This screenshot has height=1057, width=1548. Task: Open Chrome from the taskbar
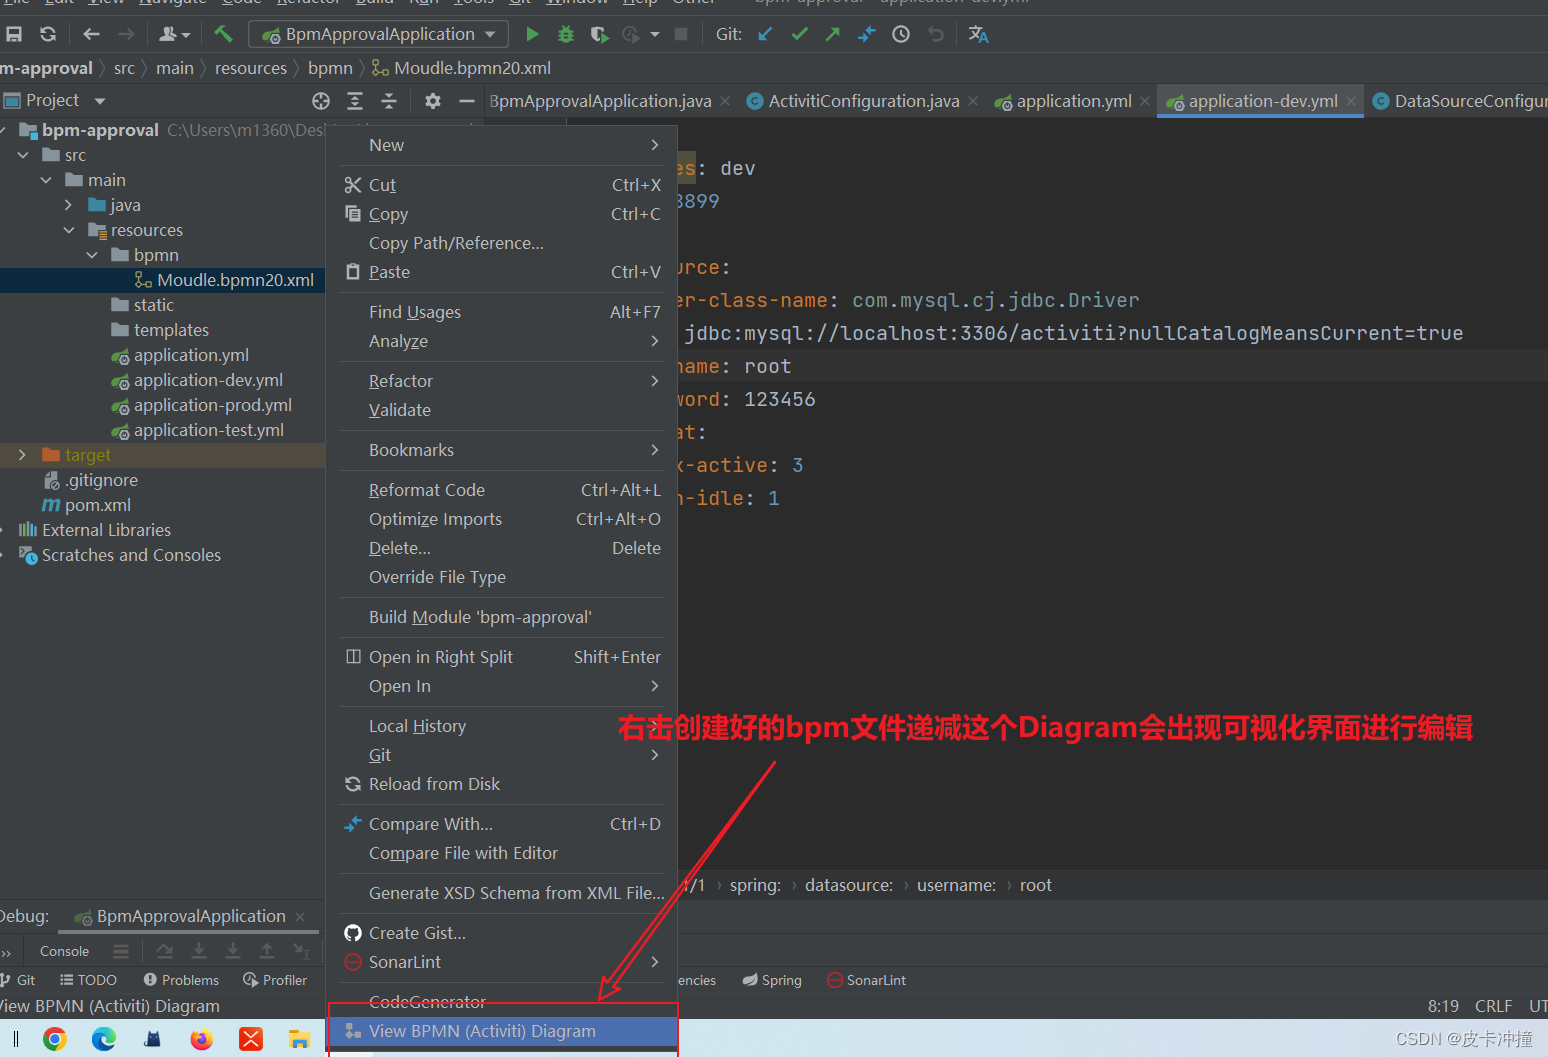(x=55, y=1039)
